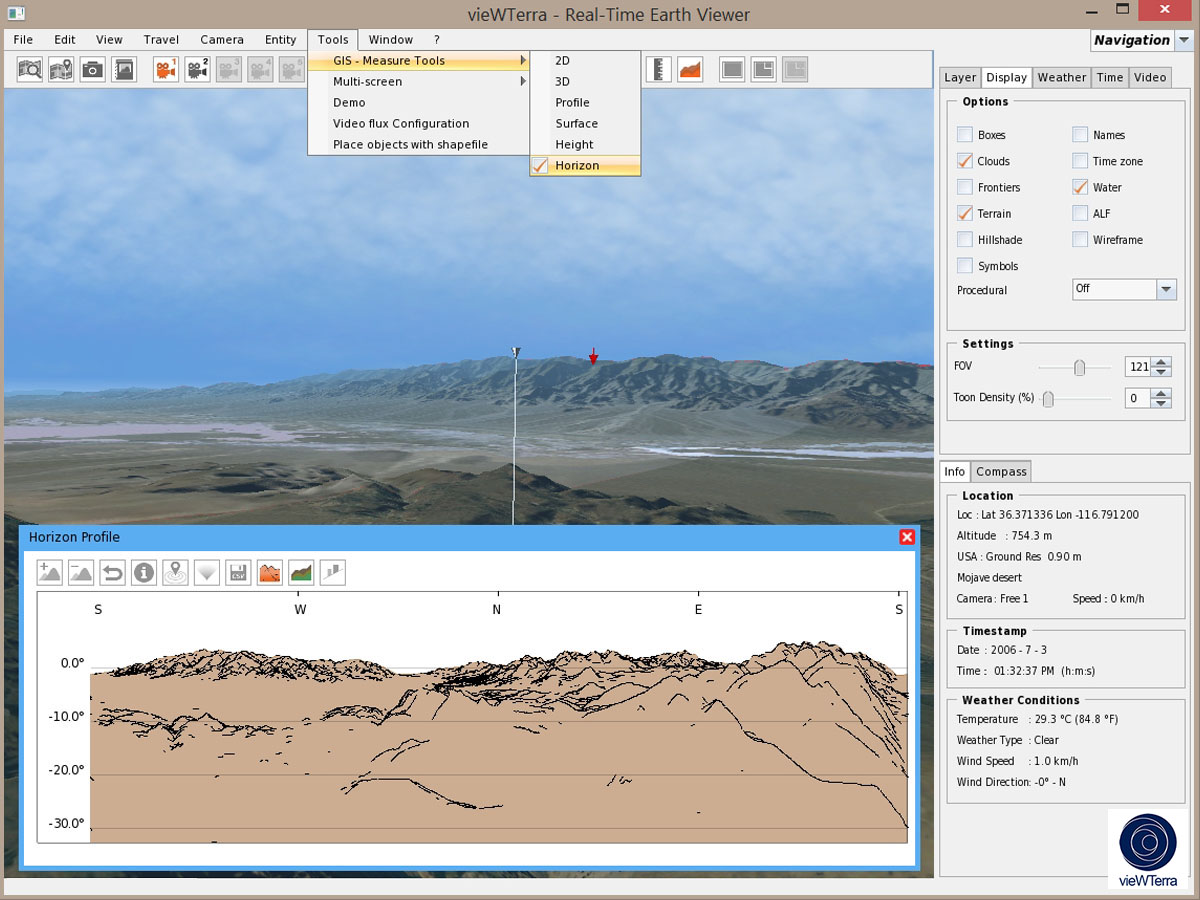Click the map location pin toolbar icon
This screenshot has width=1200, height=900.
(61, 69)
